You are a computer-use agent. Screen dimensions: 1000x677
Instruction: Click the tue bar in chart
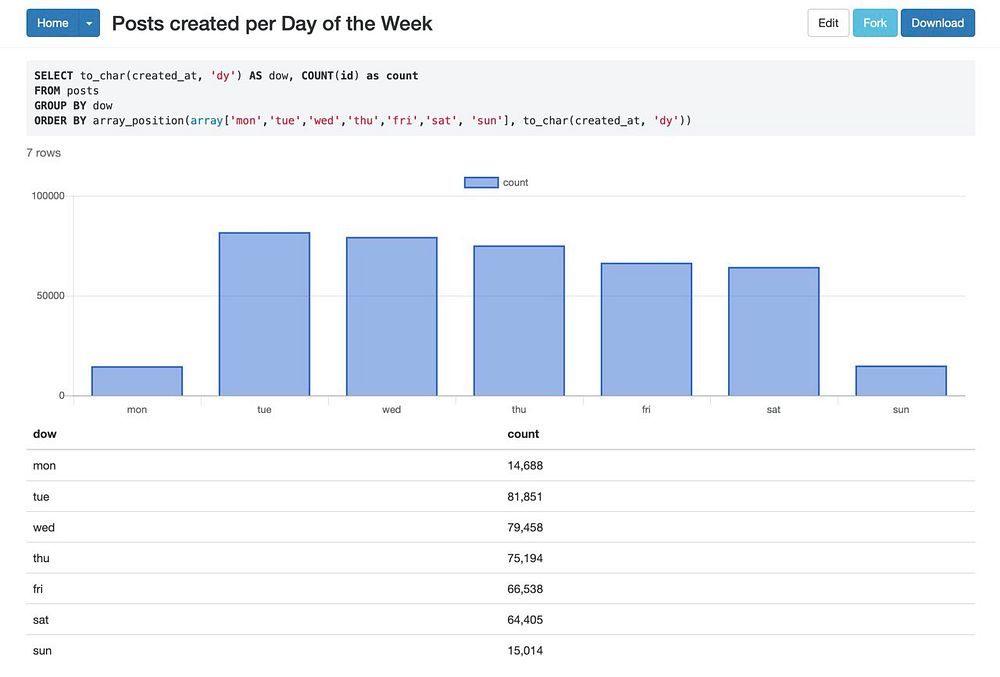coord(264,314)
